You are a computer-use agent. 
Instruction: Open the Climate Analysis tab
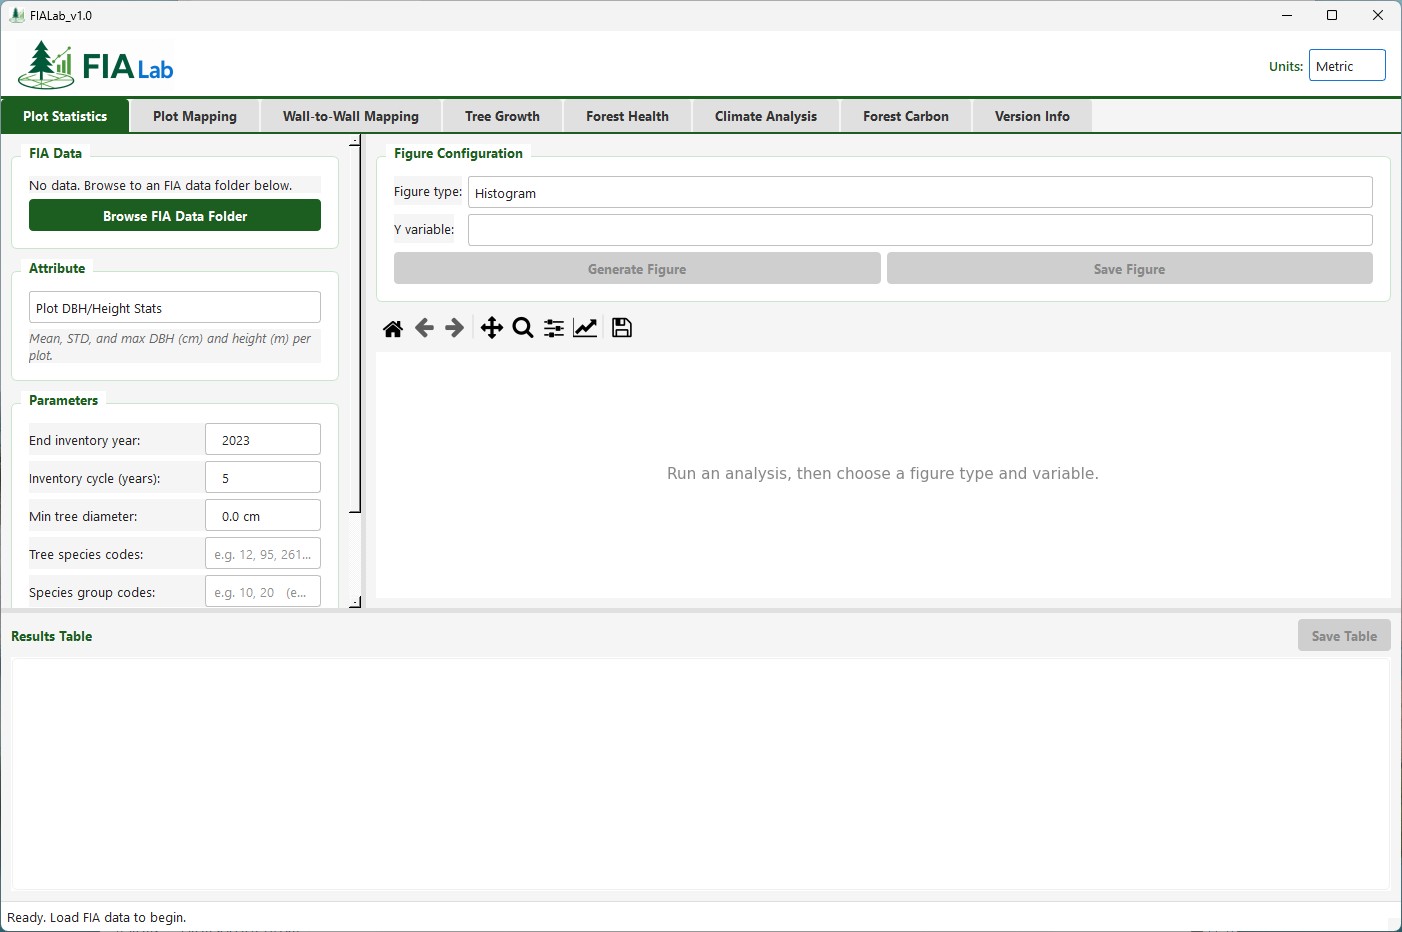tap(766, 116)
